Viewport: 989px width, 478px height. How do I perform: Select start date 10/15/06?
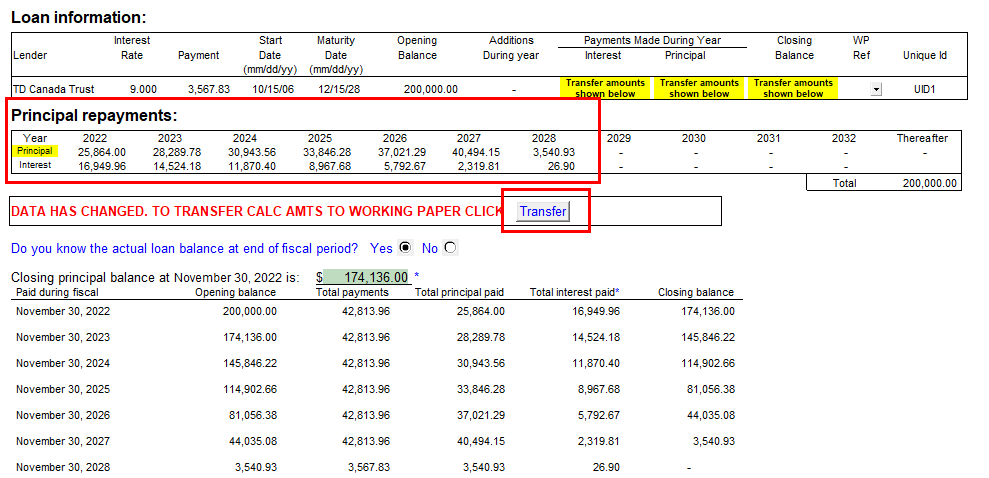(x=273, y=89)
